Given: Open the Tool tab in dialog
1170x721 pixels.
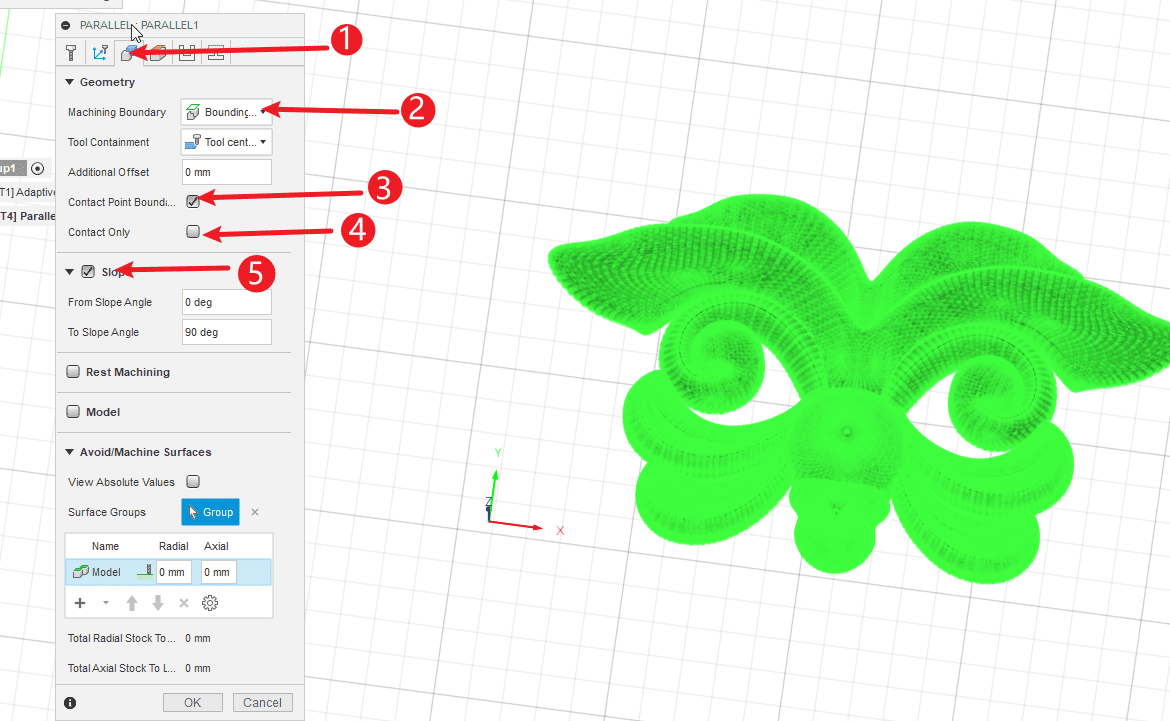Looking at the screenshot, I should pos(71,54).
